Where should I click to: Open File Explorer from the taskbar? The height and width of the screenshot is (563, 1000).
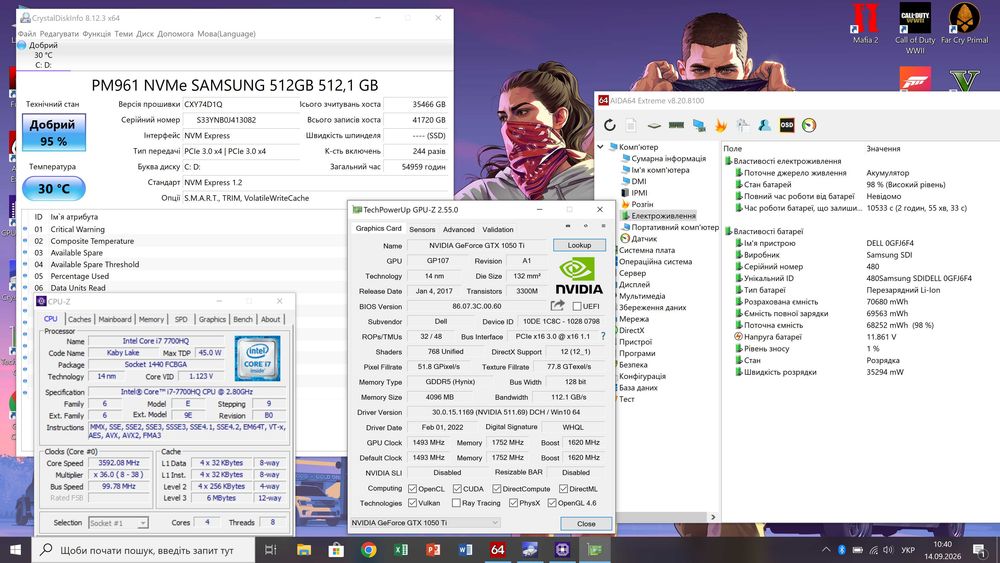click(304, 550)
